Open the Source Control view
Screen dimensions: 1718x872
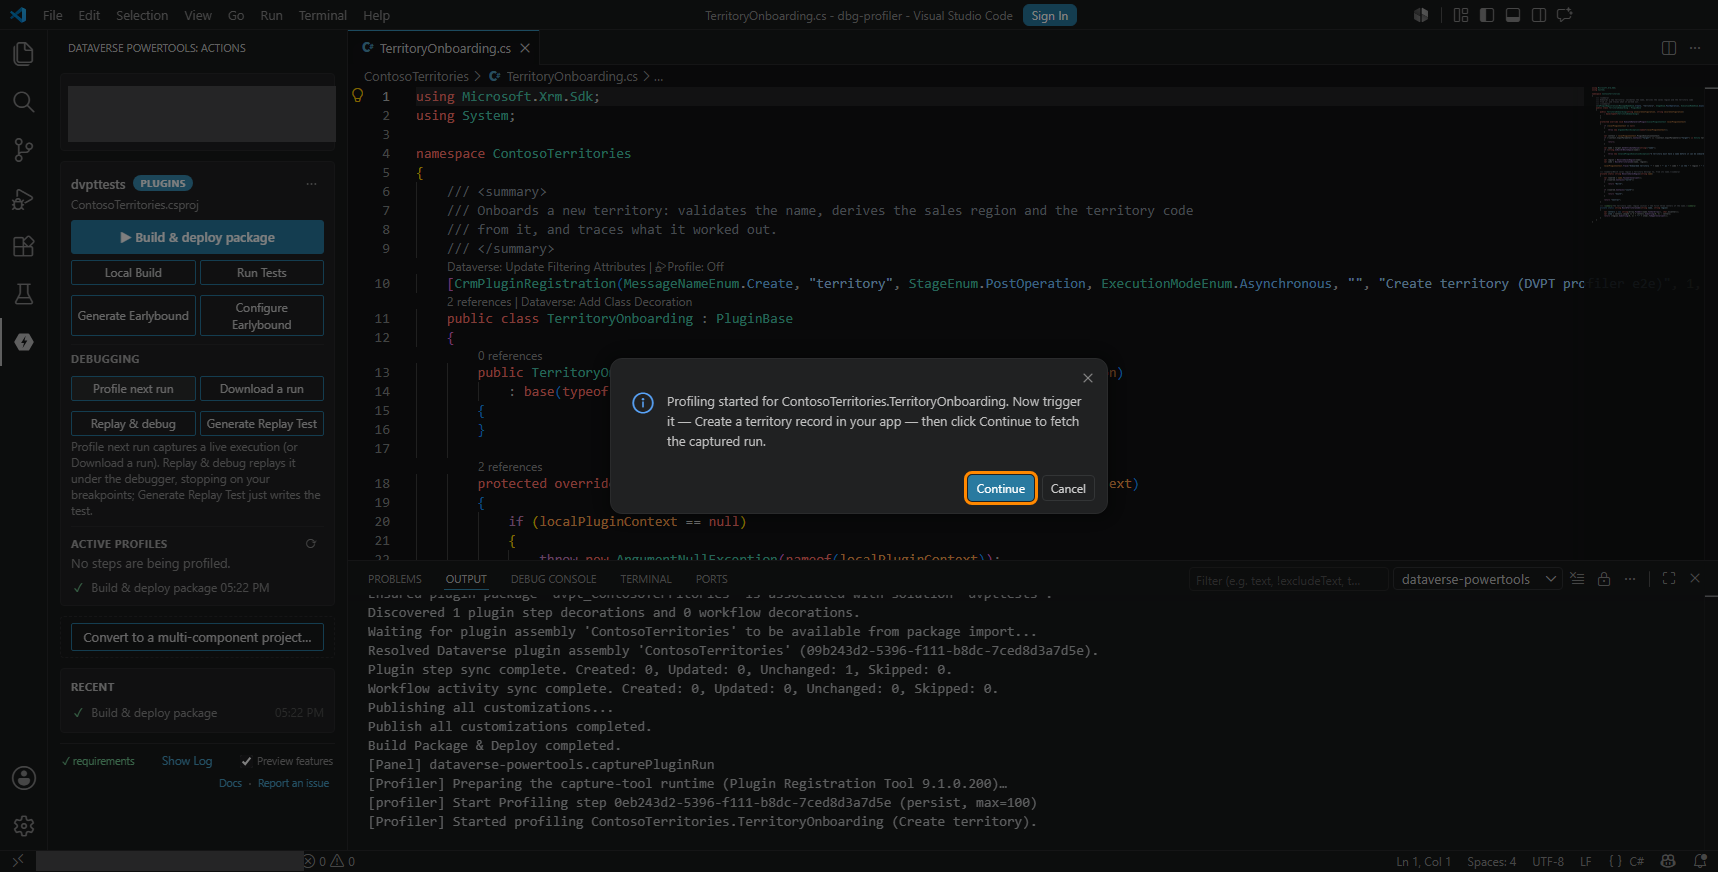point(23,150)
